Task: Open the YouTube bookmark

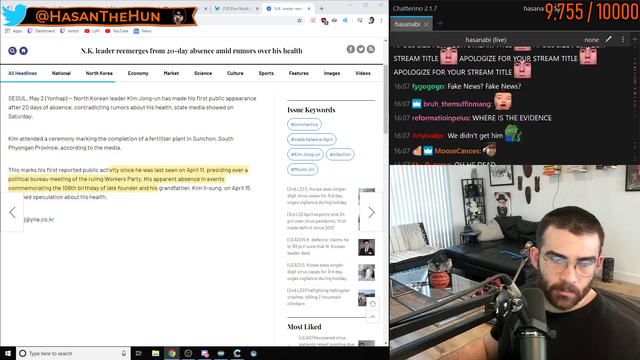Action: 116,31
